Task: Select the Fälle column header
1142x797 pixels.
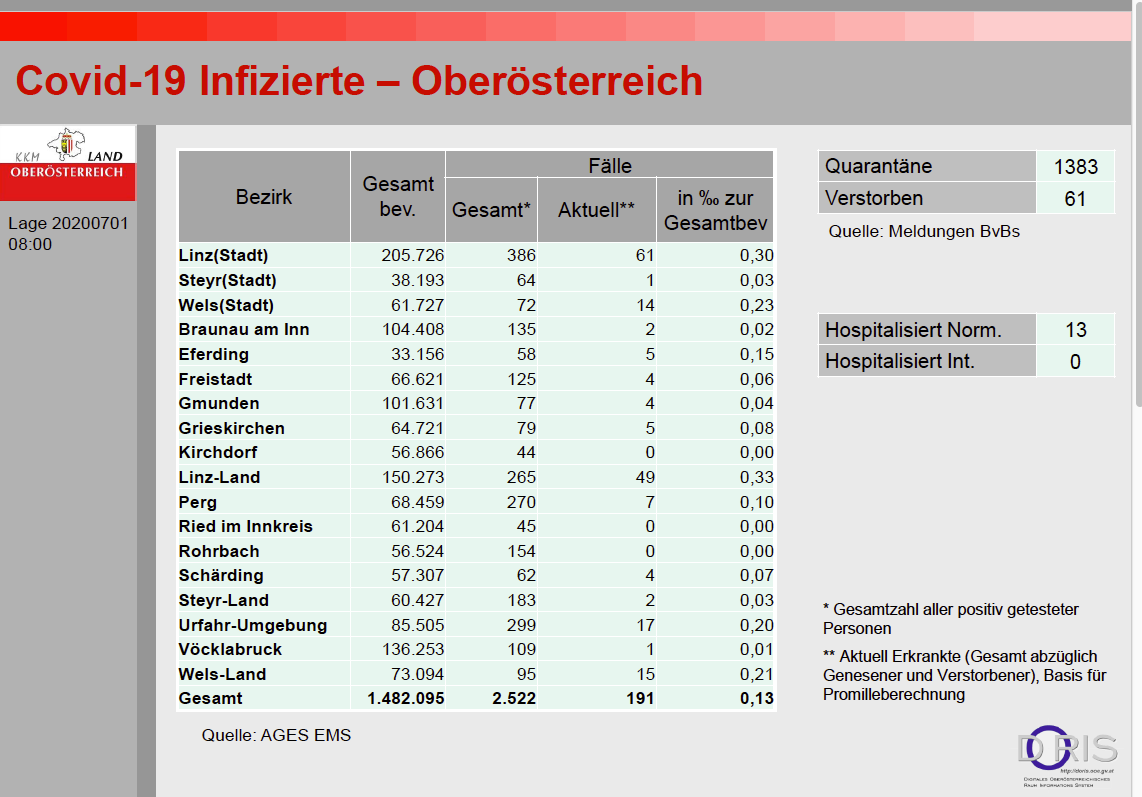Action: (608, 165)
